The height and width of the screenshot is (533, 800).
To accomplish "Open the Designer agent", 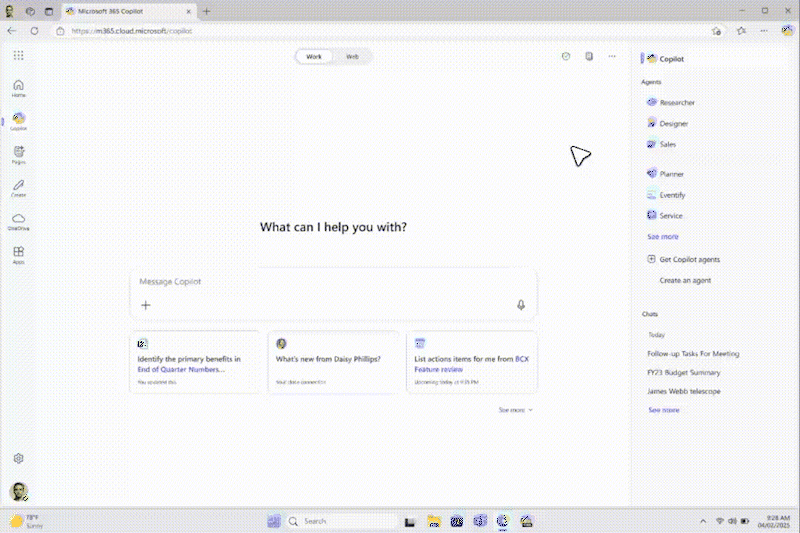I will (667, 123).
